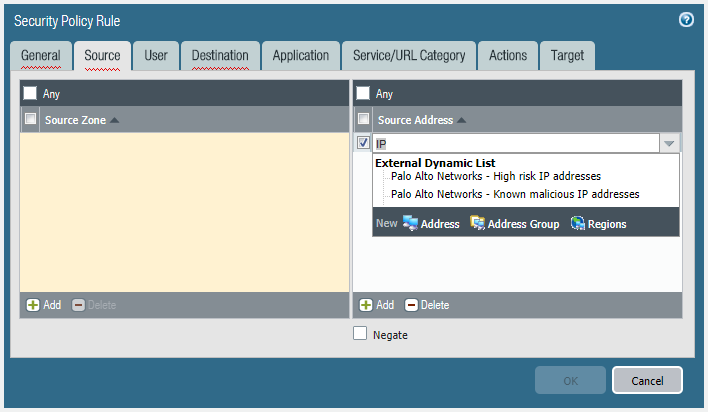
Task: Choose Palo Alto Networks - Known malicious IP addresses
Action: pos(515,194)
